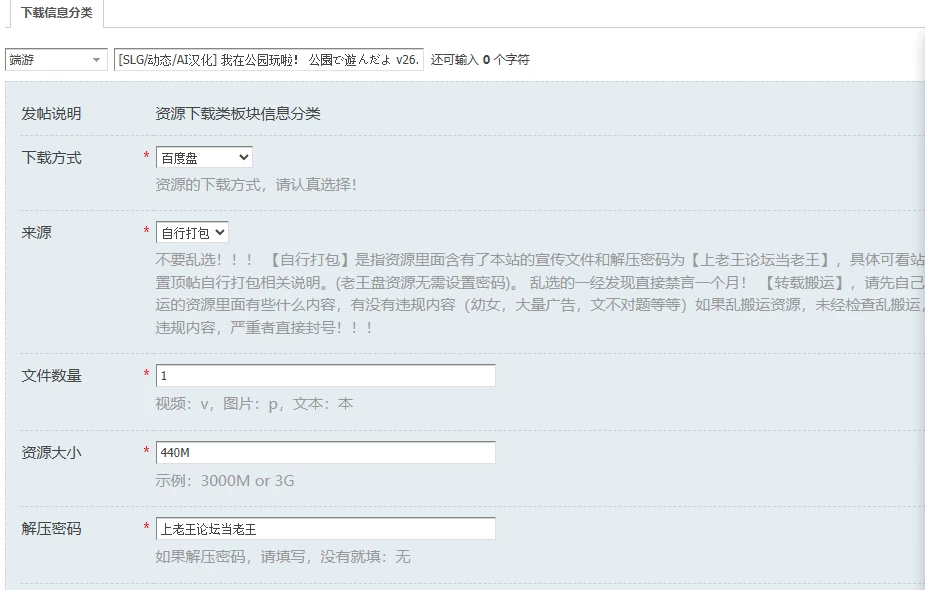Click the 还可输入 0 个字符 counter

(x=480, y=60)
